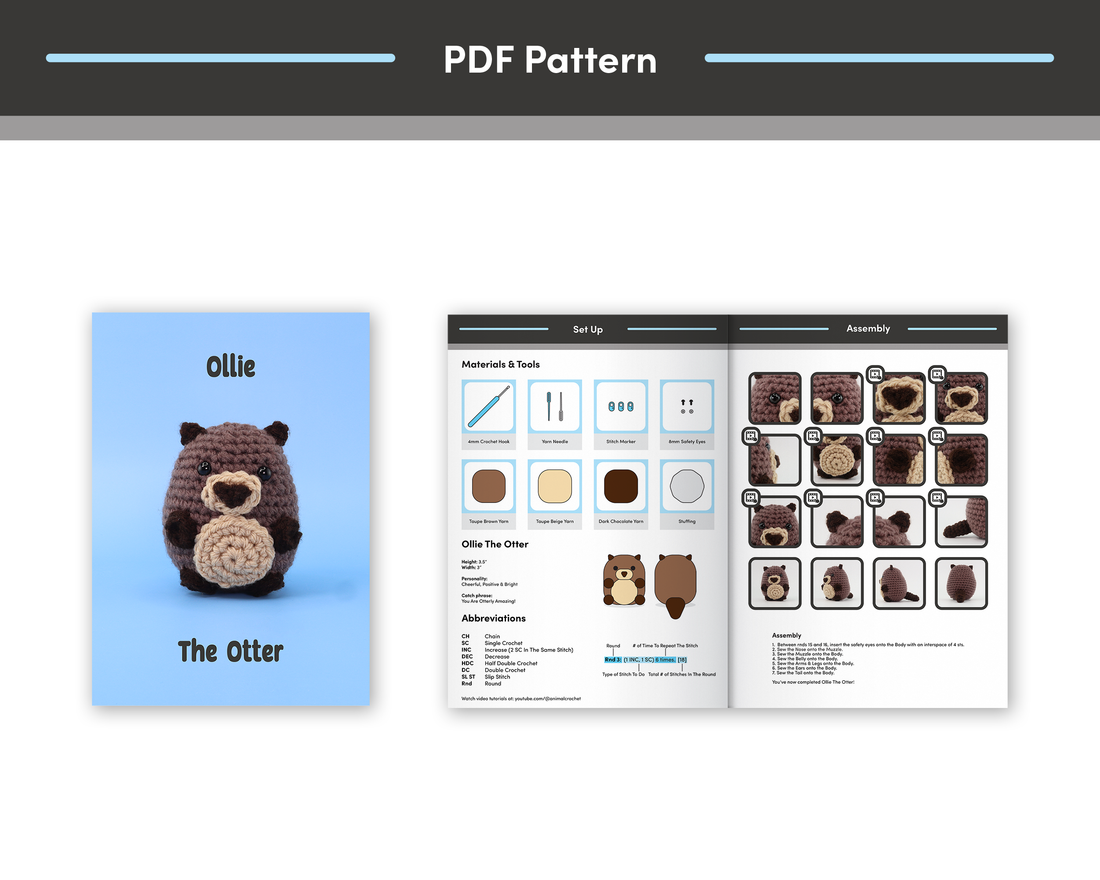Pick the Toupe Beige Yarn swatch

554,487
